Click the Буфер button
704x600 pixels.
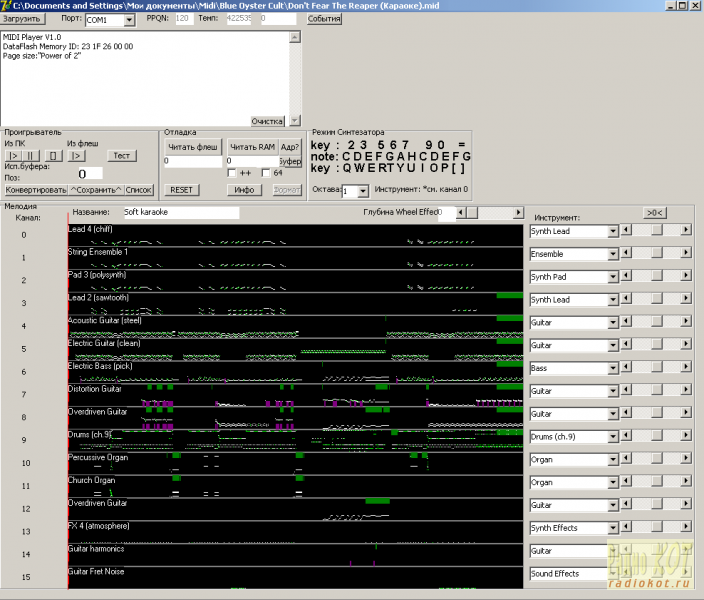[x=290, y=161]
